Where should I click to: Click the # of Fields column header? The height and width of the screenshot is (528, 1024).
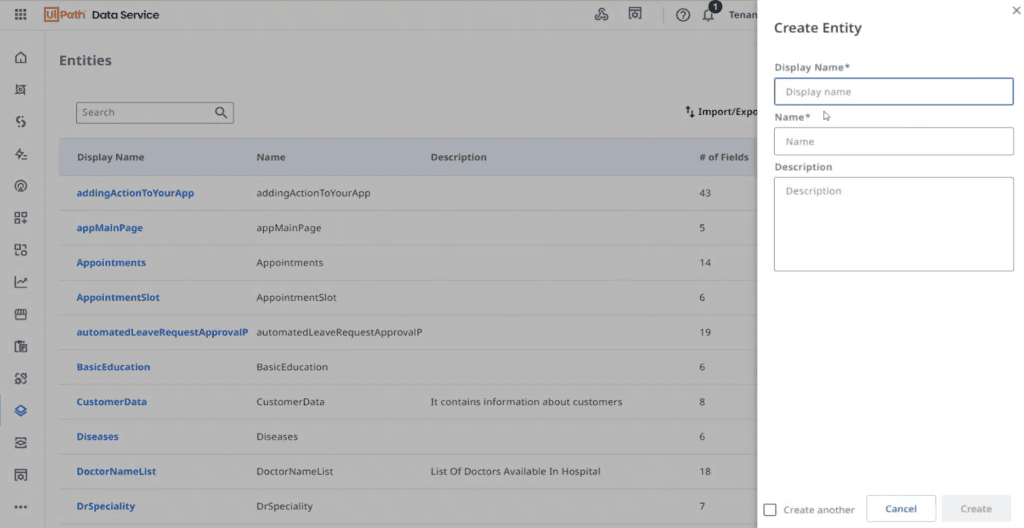click(724, 157)
